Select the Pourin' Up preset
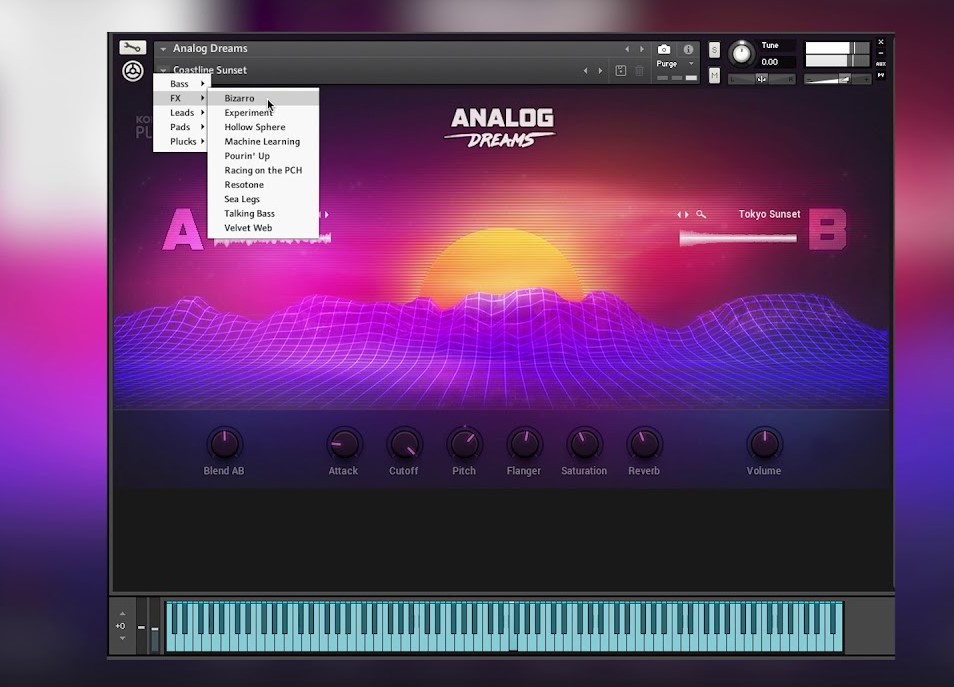This screenshot has height=687, width=954. (x=263, y=156)
